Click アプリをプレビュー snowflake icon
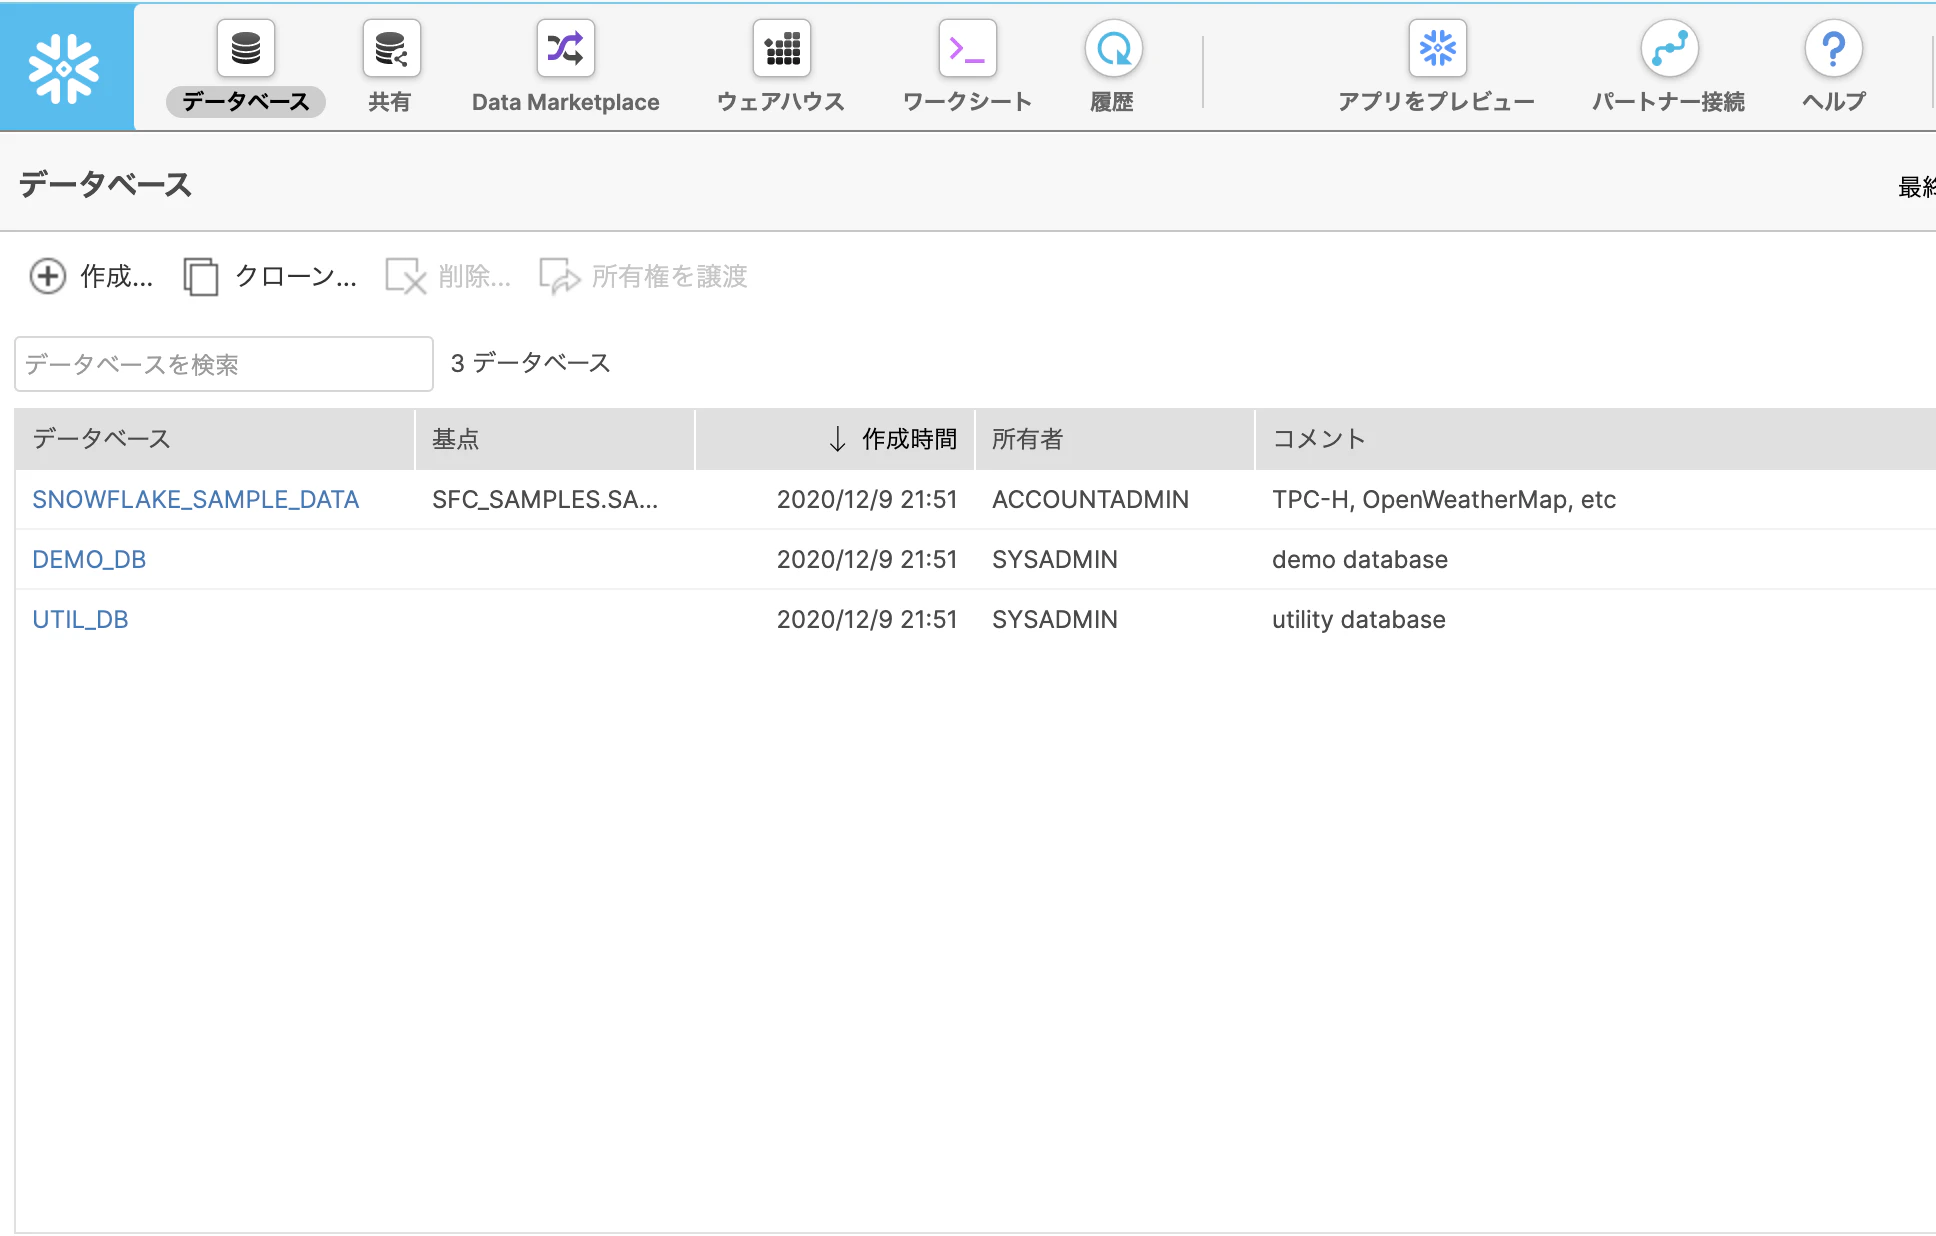 coord(1437,49)
